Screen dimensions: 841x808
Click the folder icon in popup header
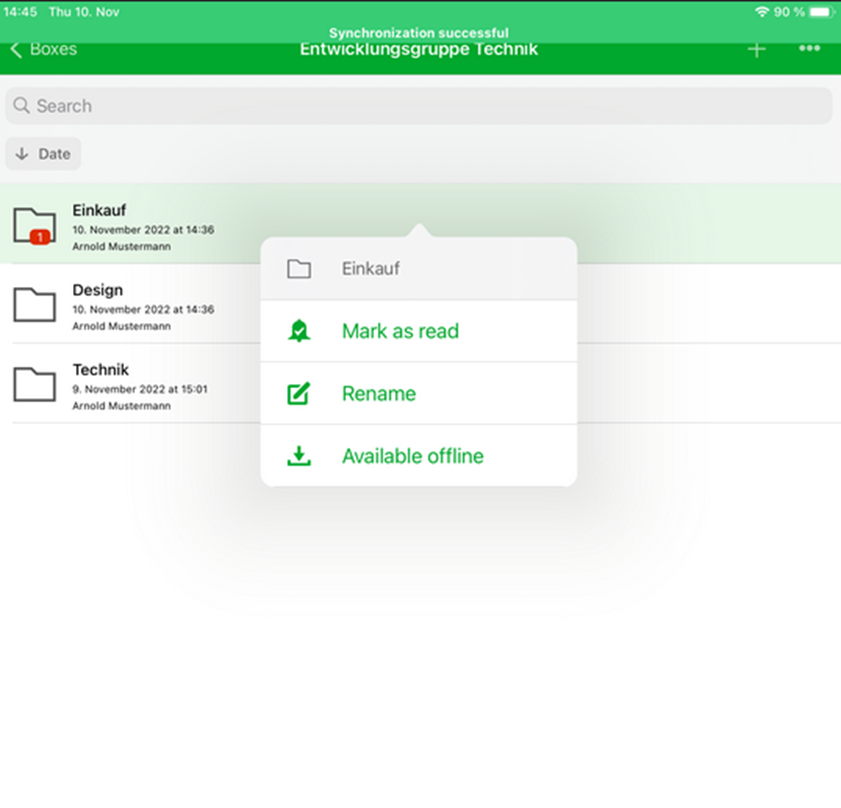click(298, 269)
